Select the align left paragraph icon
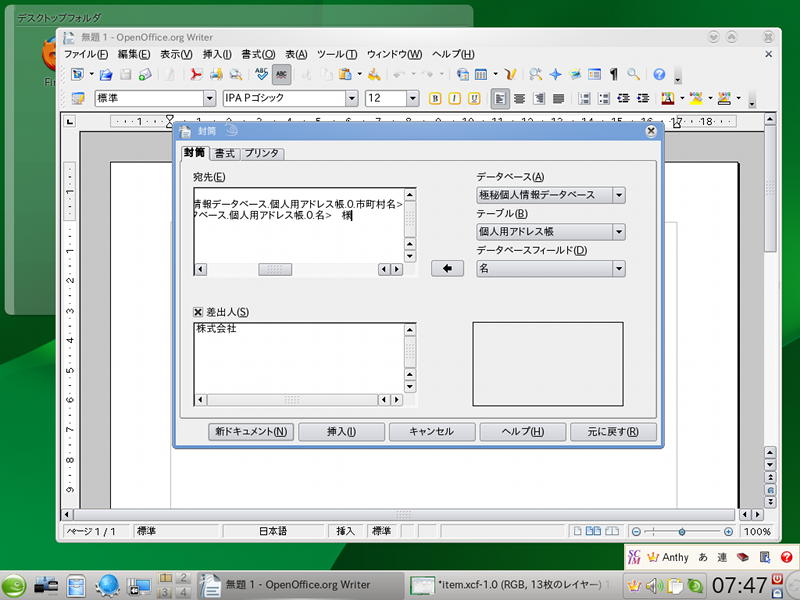Image resolution: width=800 pixels, height=600 pixels. click(500, 98)
